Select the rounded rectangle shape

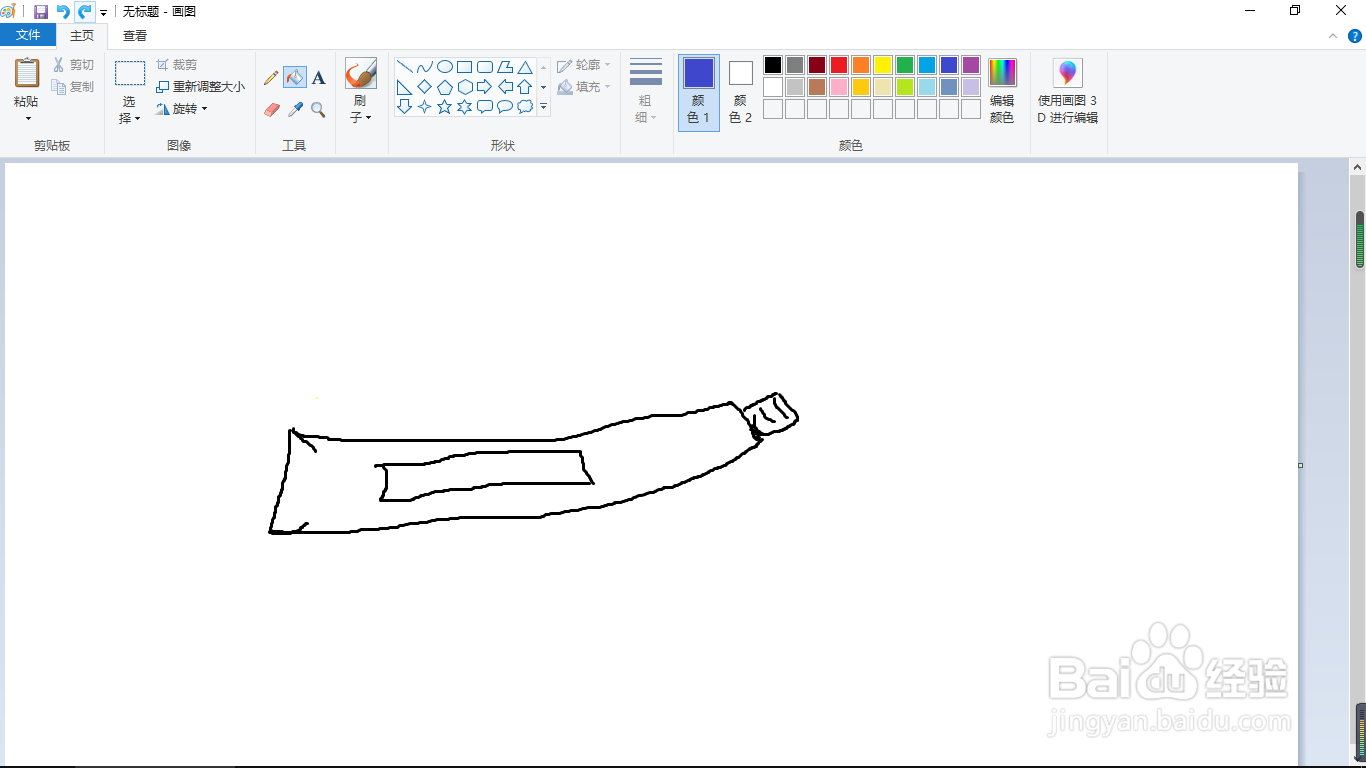coord(485,67)
